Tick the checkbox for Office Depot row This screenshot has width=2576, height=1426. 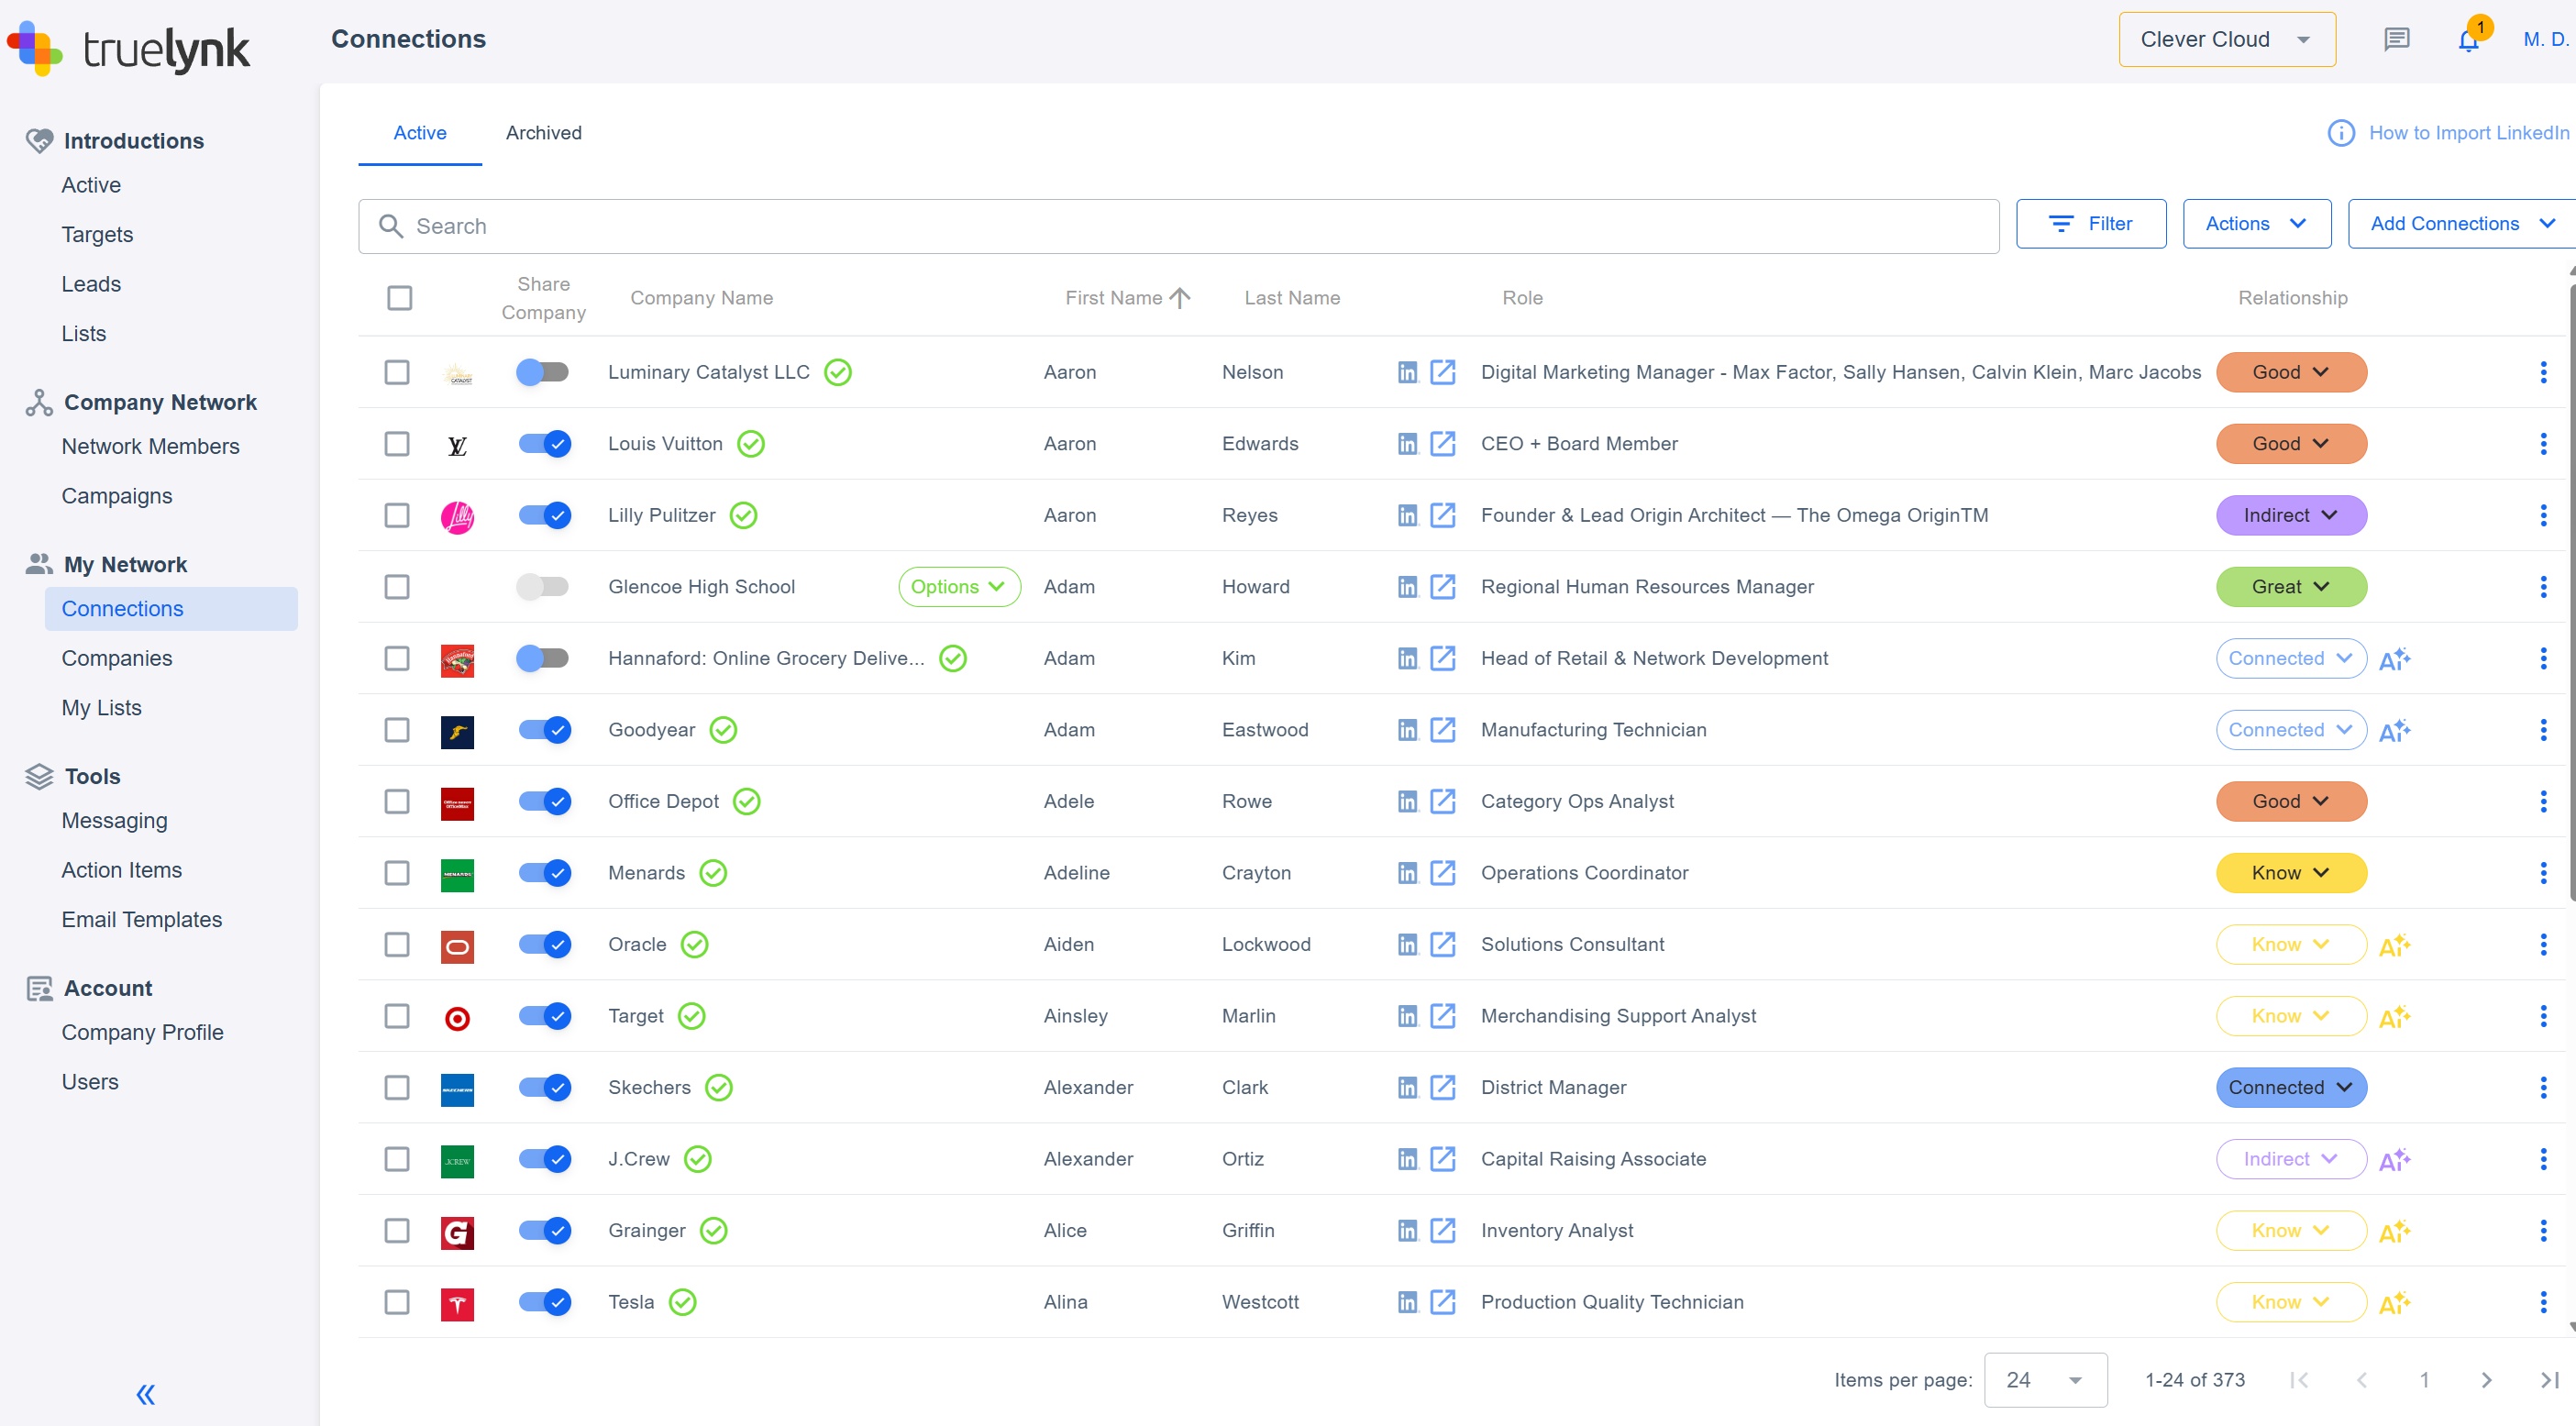click(x=397, y=801)
